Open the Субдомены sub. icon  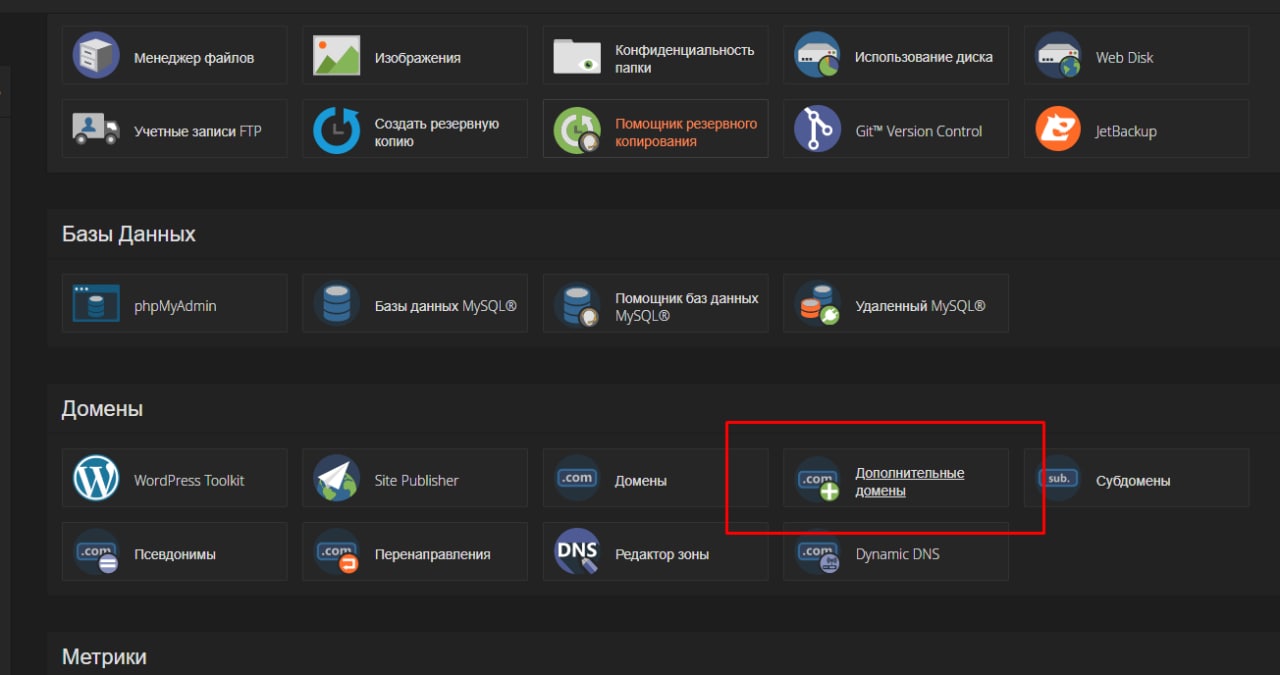coord(1058,479)
